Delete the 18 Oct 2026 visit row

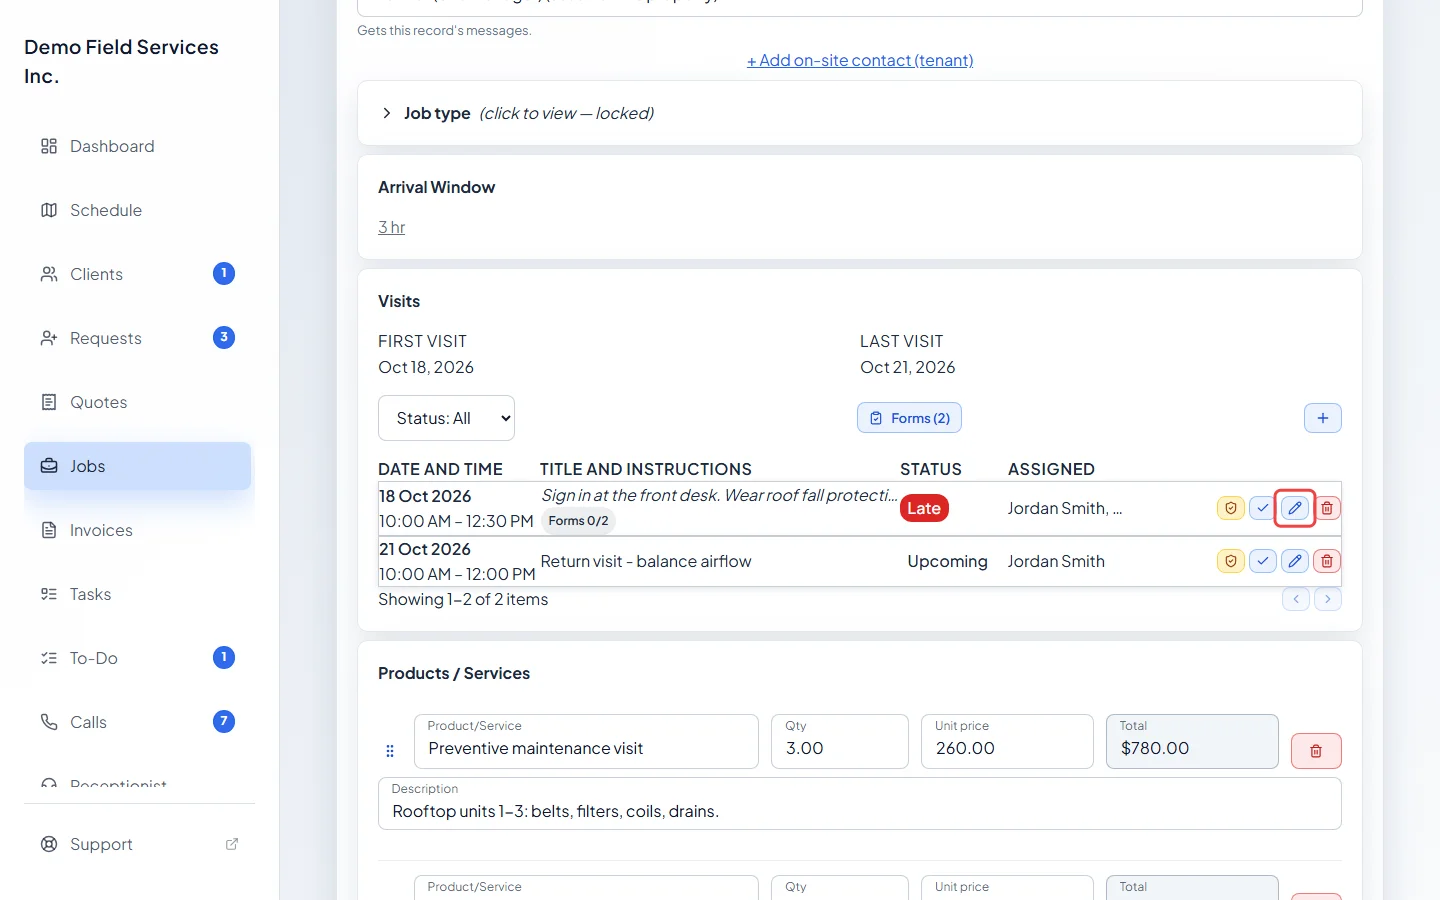click(x=1327, y=508)
